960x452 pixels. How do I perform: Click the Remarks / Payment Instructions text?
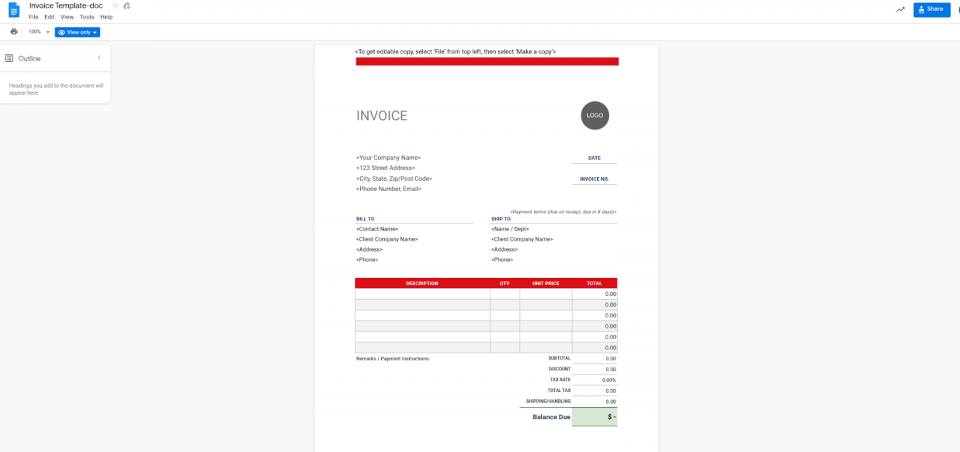(x=393, y=358)
